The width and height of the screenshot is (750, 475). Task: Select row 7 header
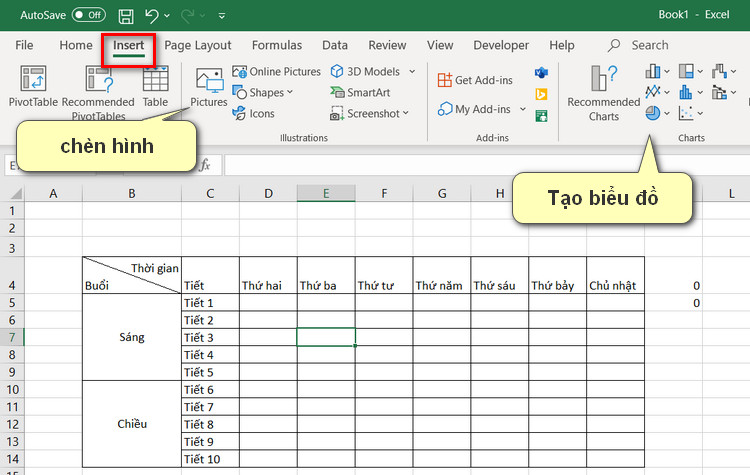(x=12, y=337)
